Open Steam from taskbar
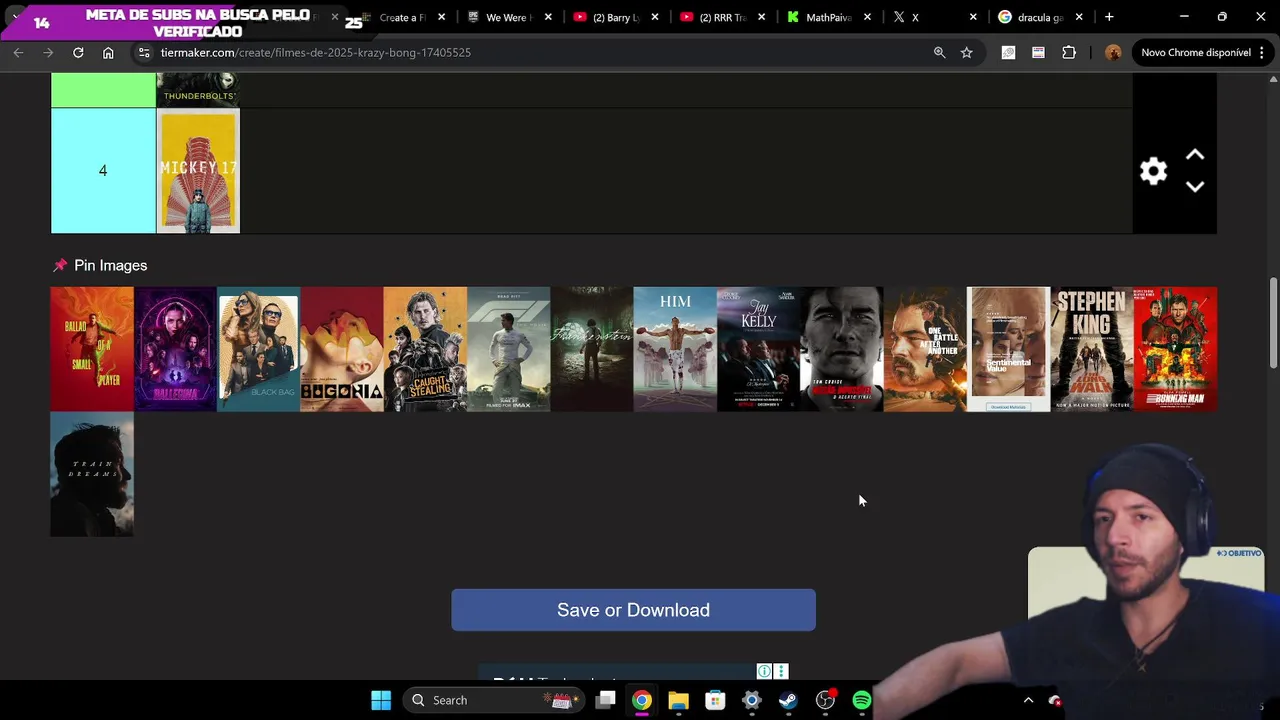Viewport: 1280px width, 720px height. (788, 700)
